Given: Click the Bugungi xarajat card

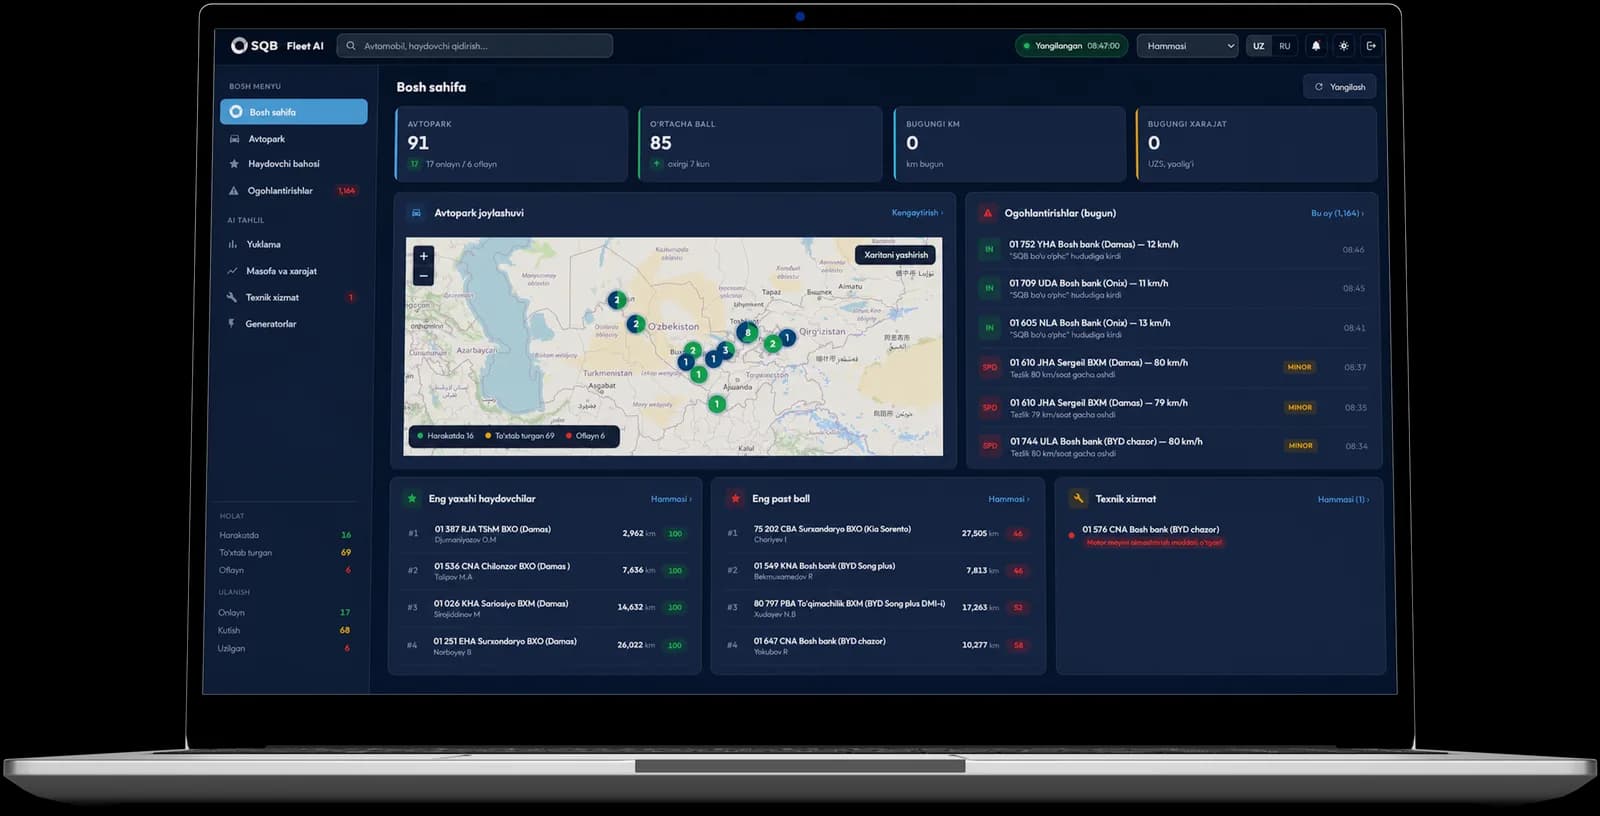Looking at the screenshot, I should click(1256, 144).
